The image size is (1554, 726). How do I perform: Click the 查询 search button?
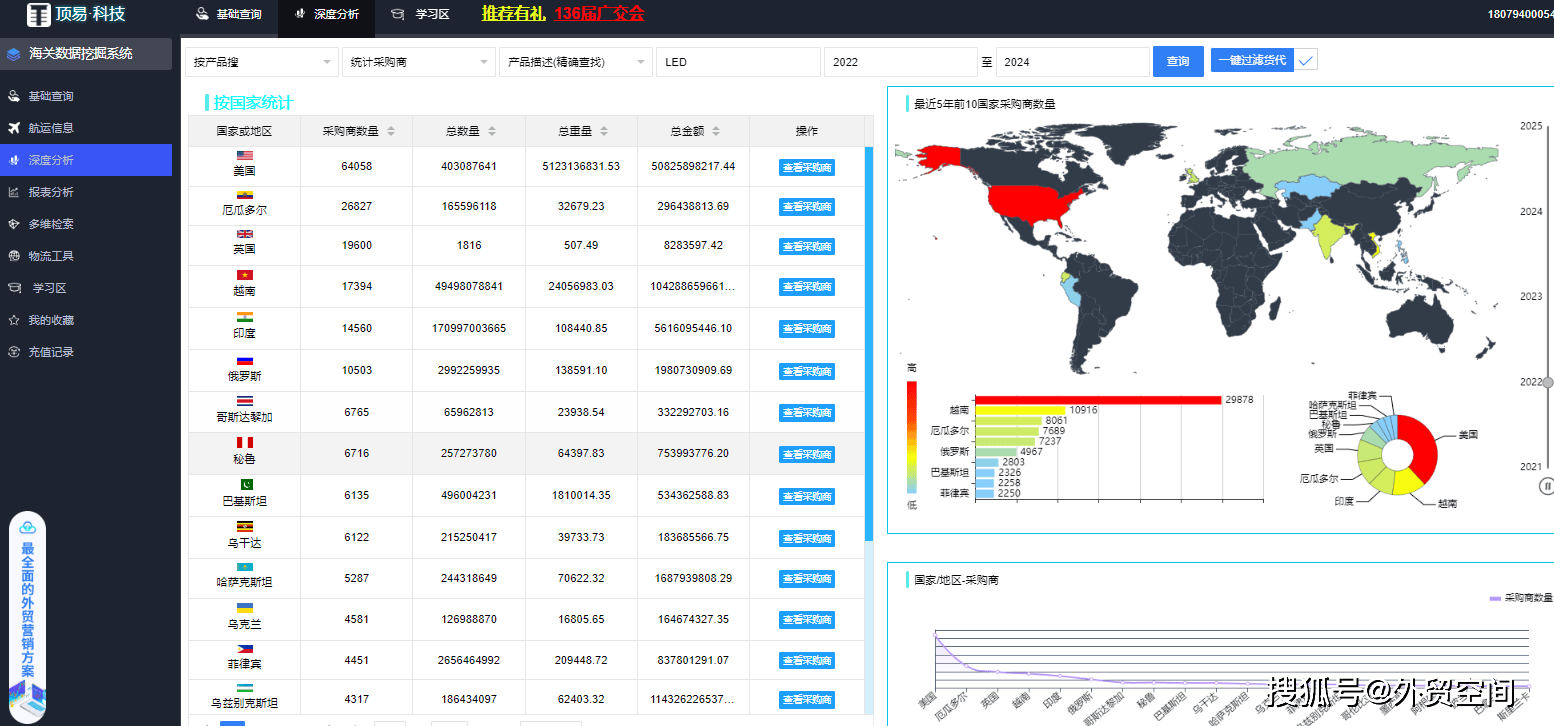tap(1177, 62)
